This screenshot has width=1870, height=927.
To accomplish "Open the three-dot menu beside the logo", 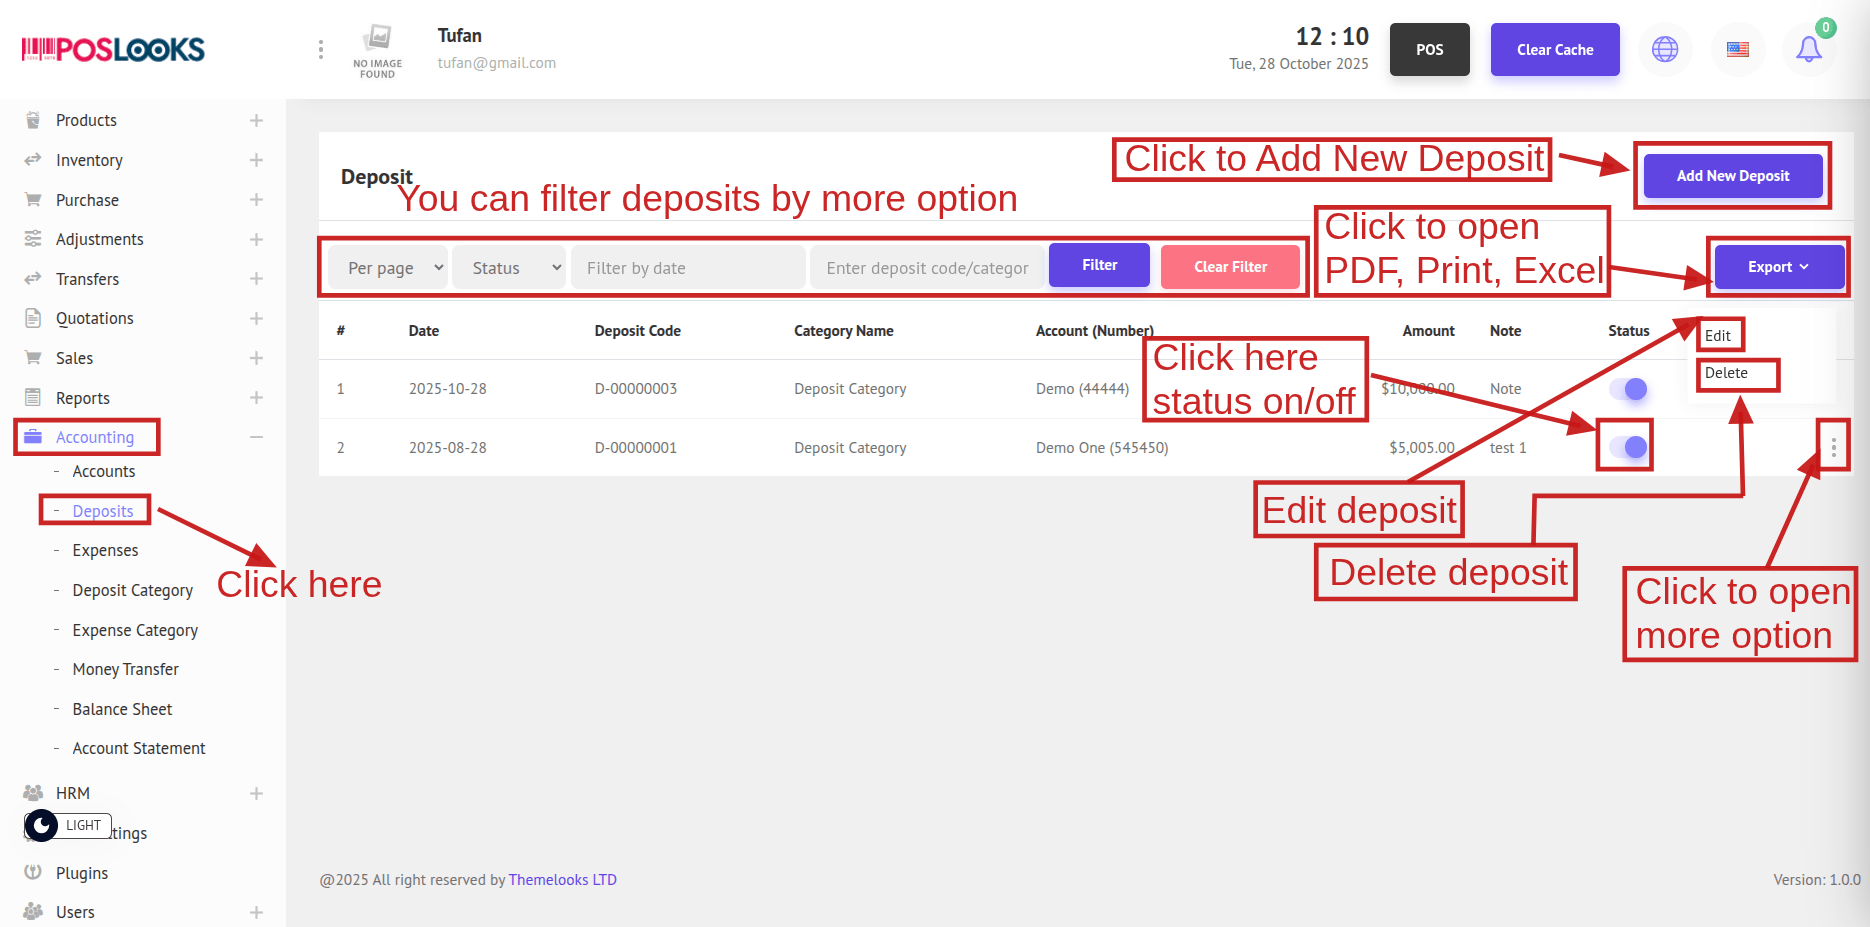I will [320, 49].
